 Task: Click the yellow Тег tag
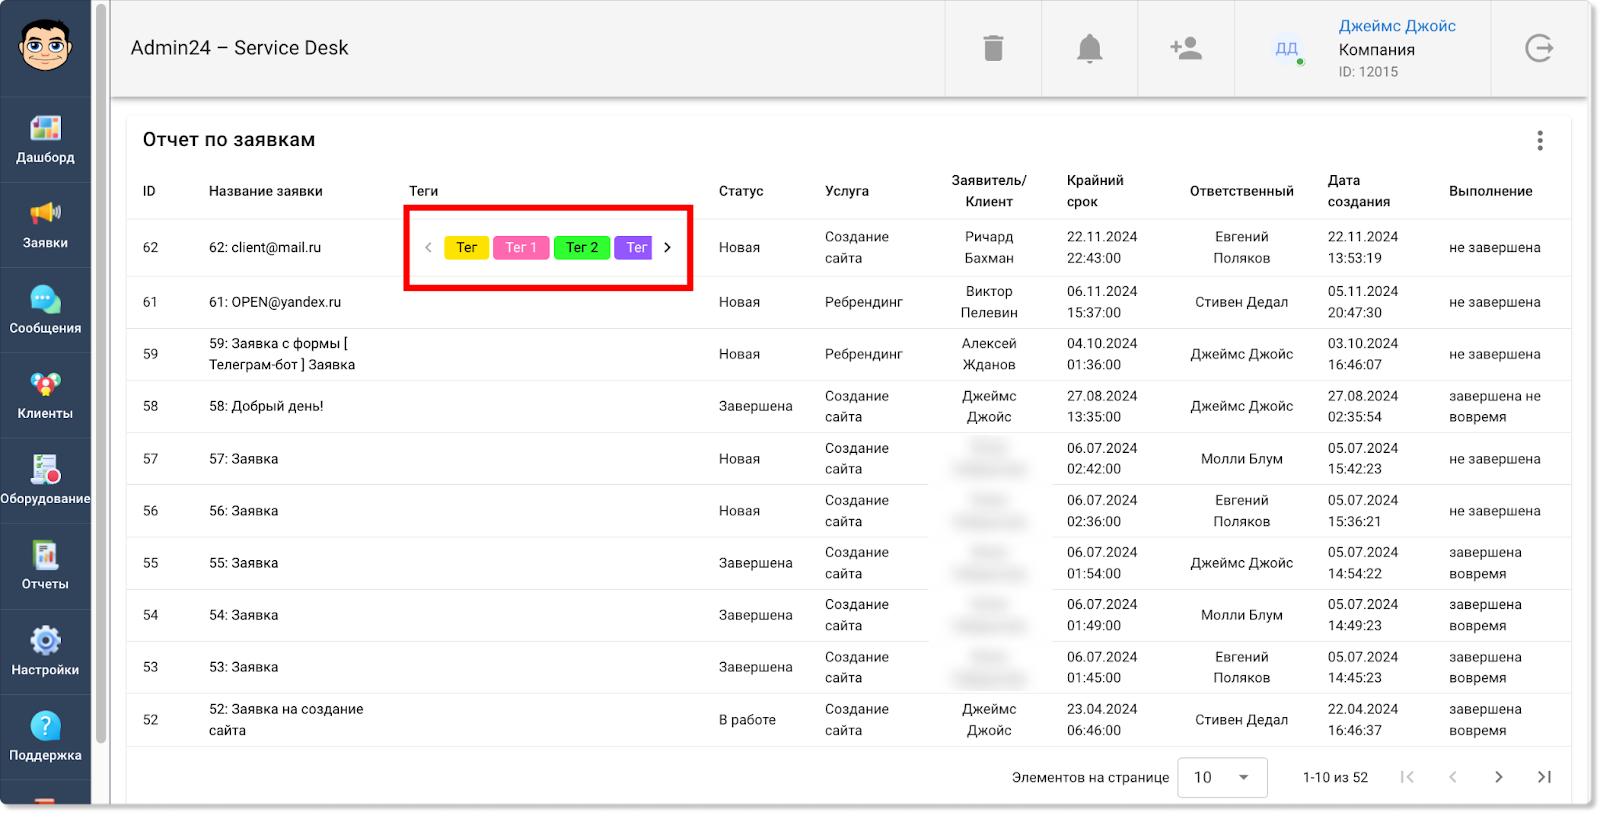point(466,247)
